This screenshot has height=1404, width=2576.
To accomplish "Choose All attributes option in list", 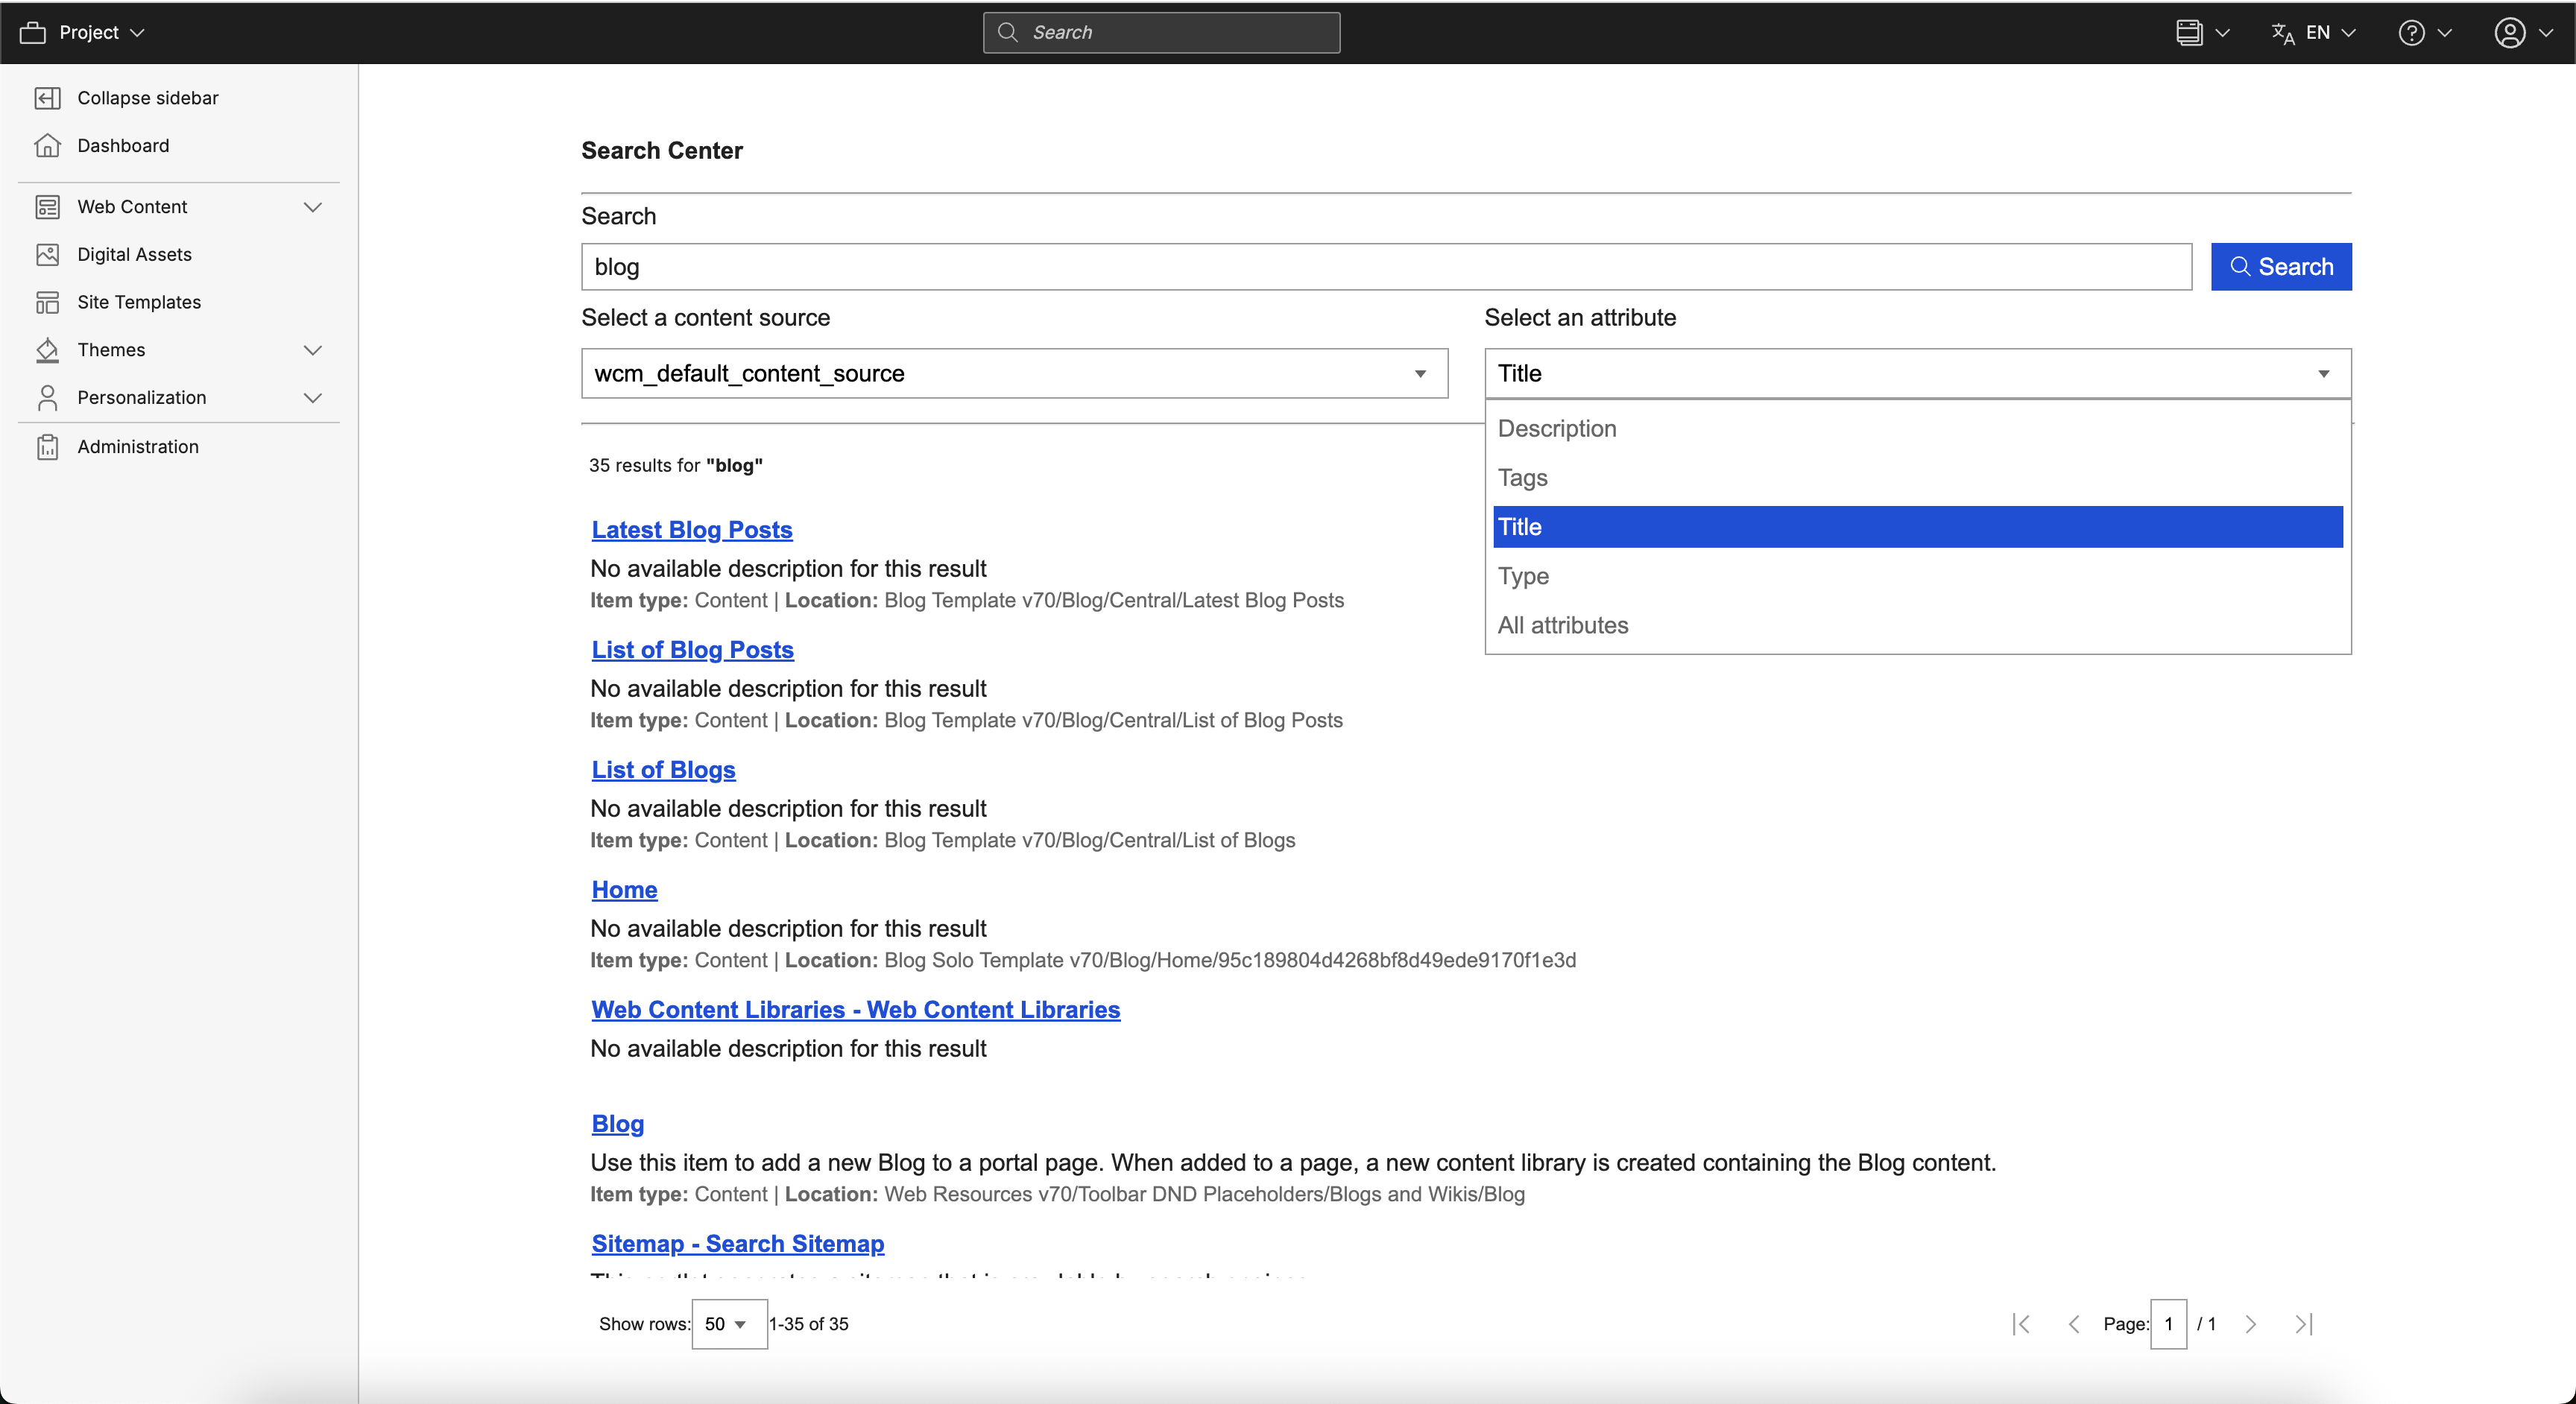I will click(x=1562, y=626).
